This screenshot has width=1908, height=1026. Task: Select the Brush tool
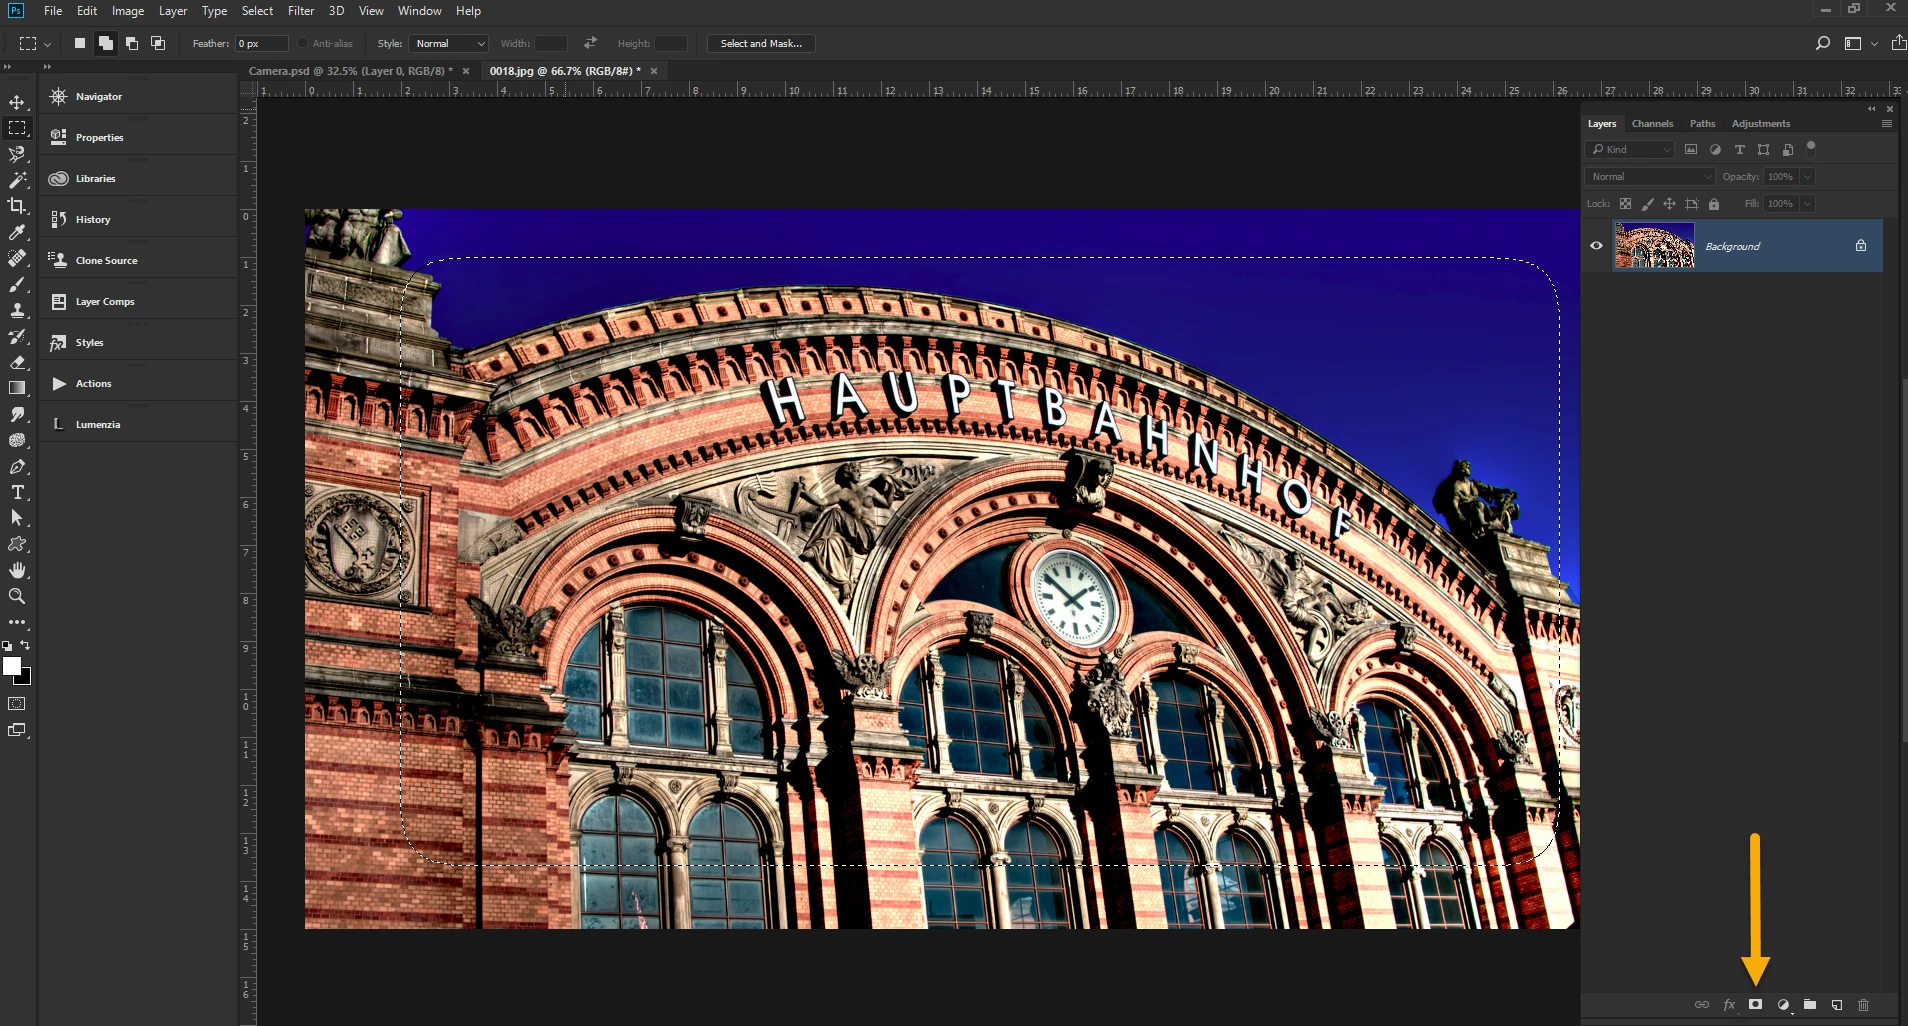tap(17, 284)
